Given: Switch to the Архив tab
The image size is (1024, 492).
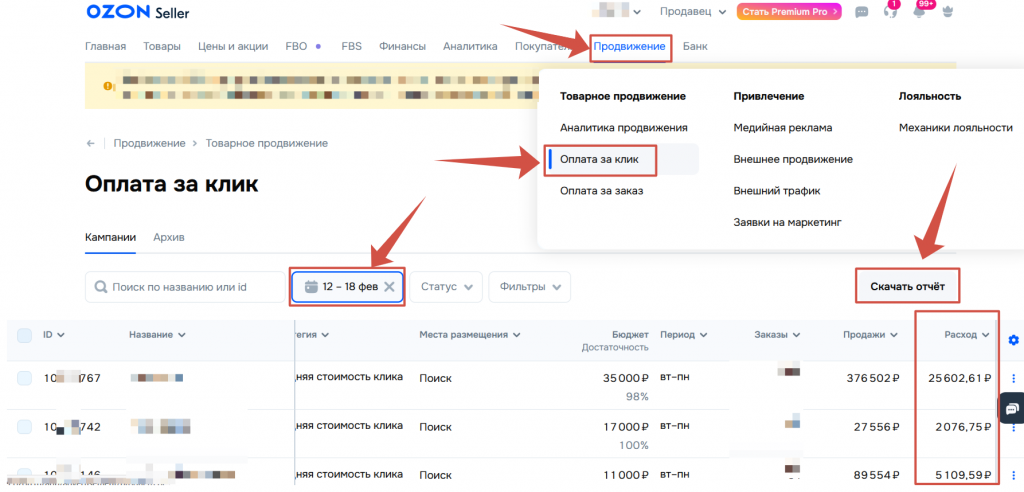Looking at the screenshot, I should point(168,237).
